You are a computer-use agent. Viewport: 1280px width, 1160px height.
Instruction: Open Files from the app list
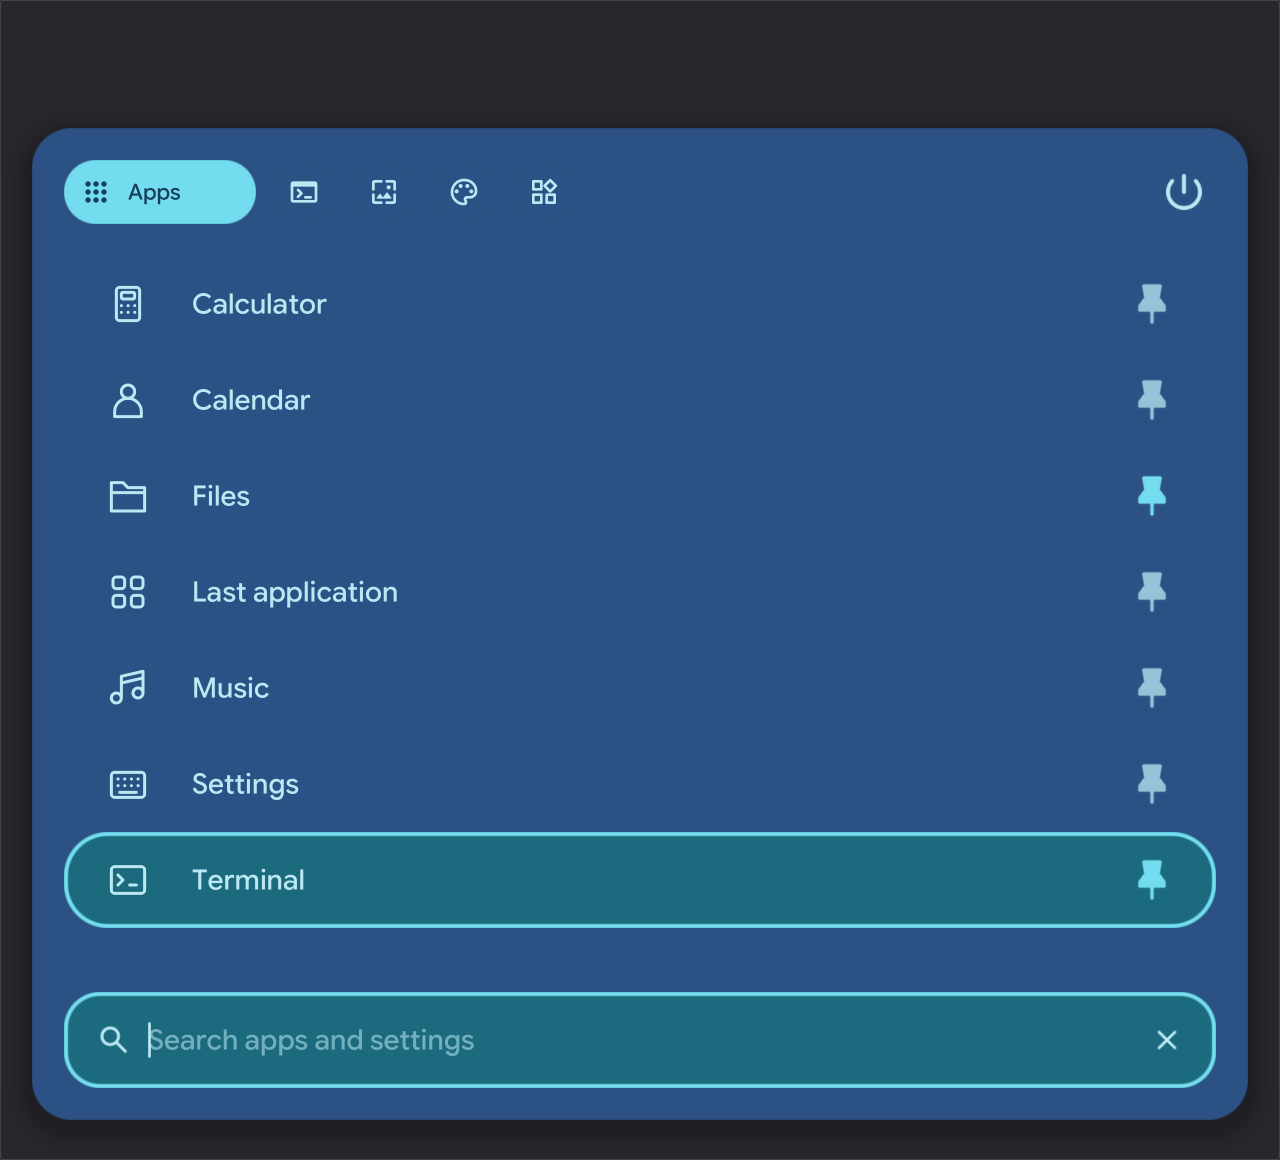point(640,496)
